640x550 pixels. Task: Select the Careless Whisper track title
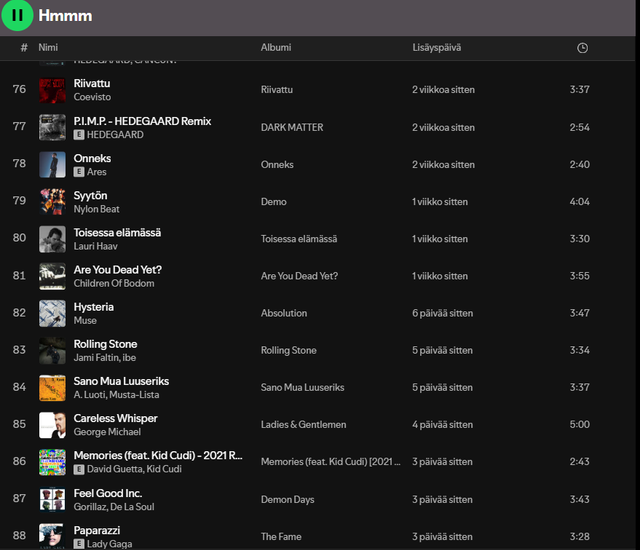(x=116, y=418)
